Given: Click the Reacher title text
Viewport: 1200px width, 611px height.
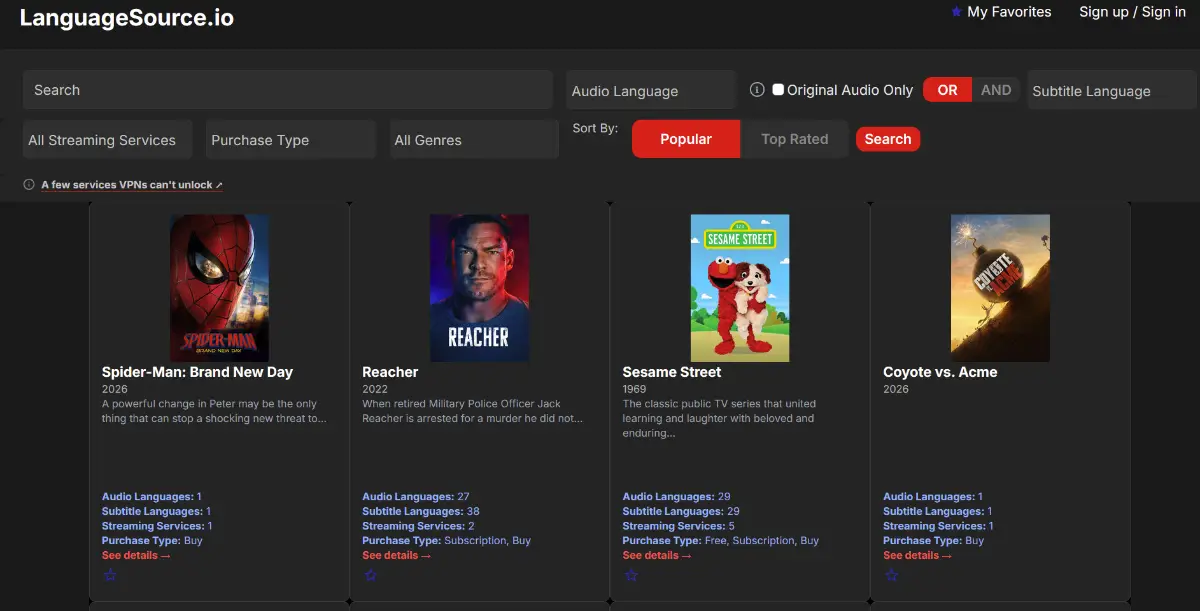Looking at the screenshot, I should click(x=390, y=372).
